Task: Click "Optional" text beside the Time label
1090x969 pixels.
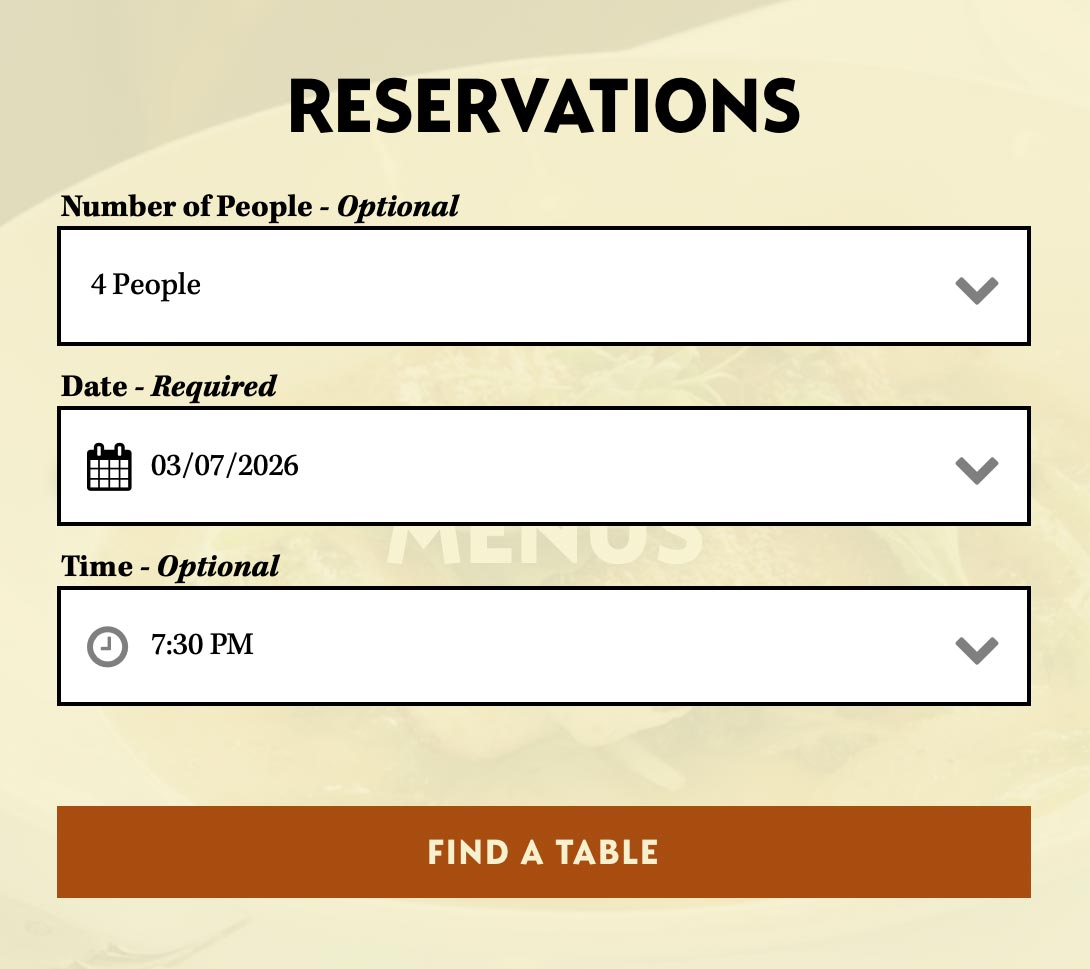Action: click(219, 566)
